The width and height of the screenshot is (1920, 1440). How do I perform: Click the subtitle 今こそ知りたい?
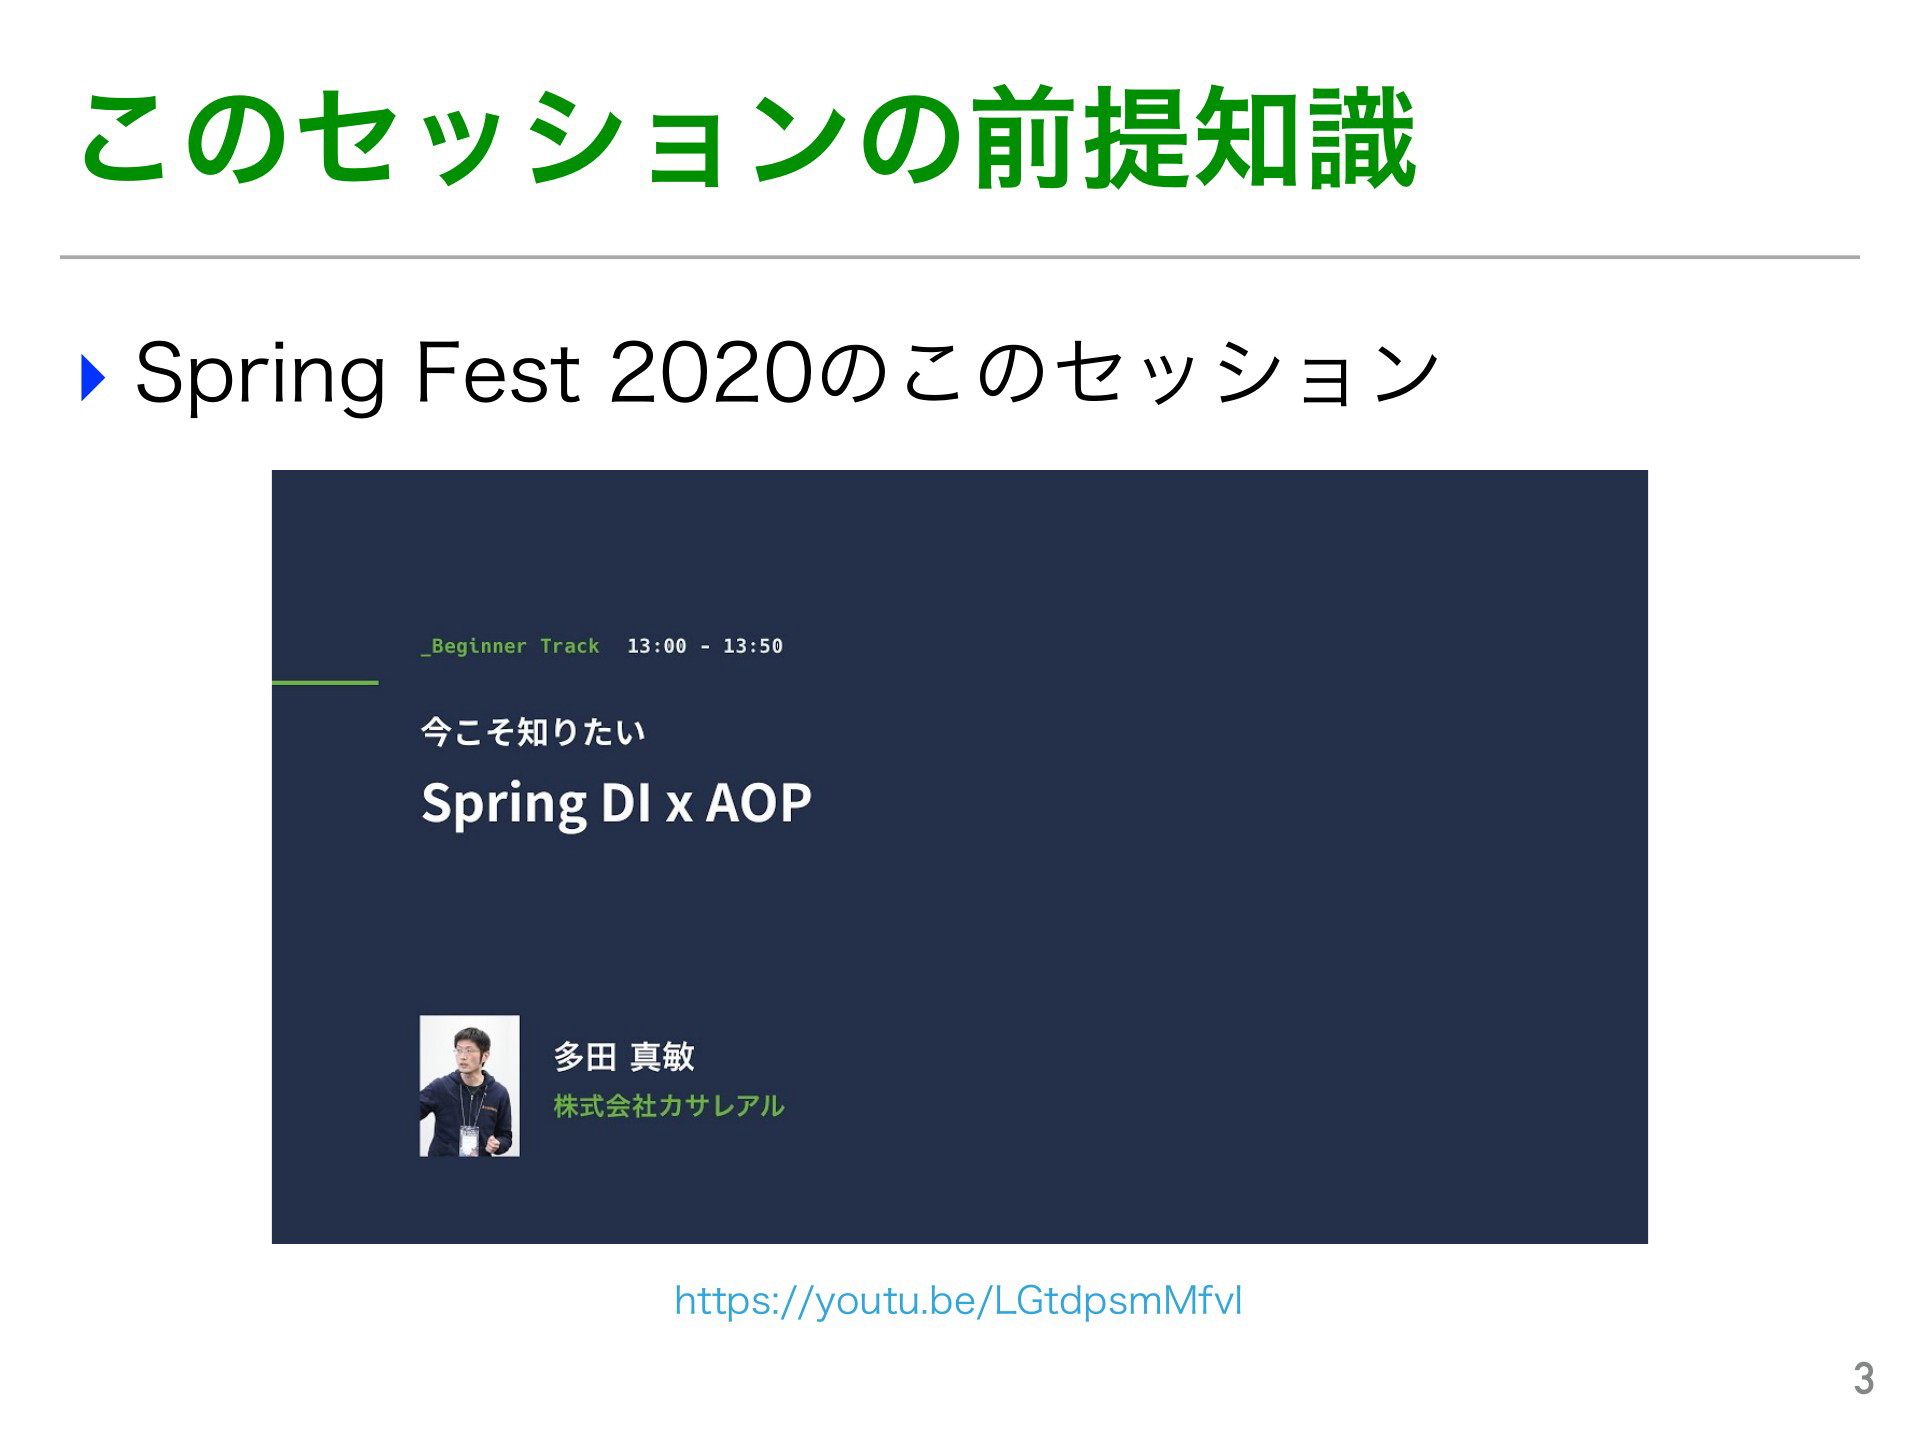pyautogui.click(x=533, y=732)
